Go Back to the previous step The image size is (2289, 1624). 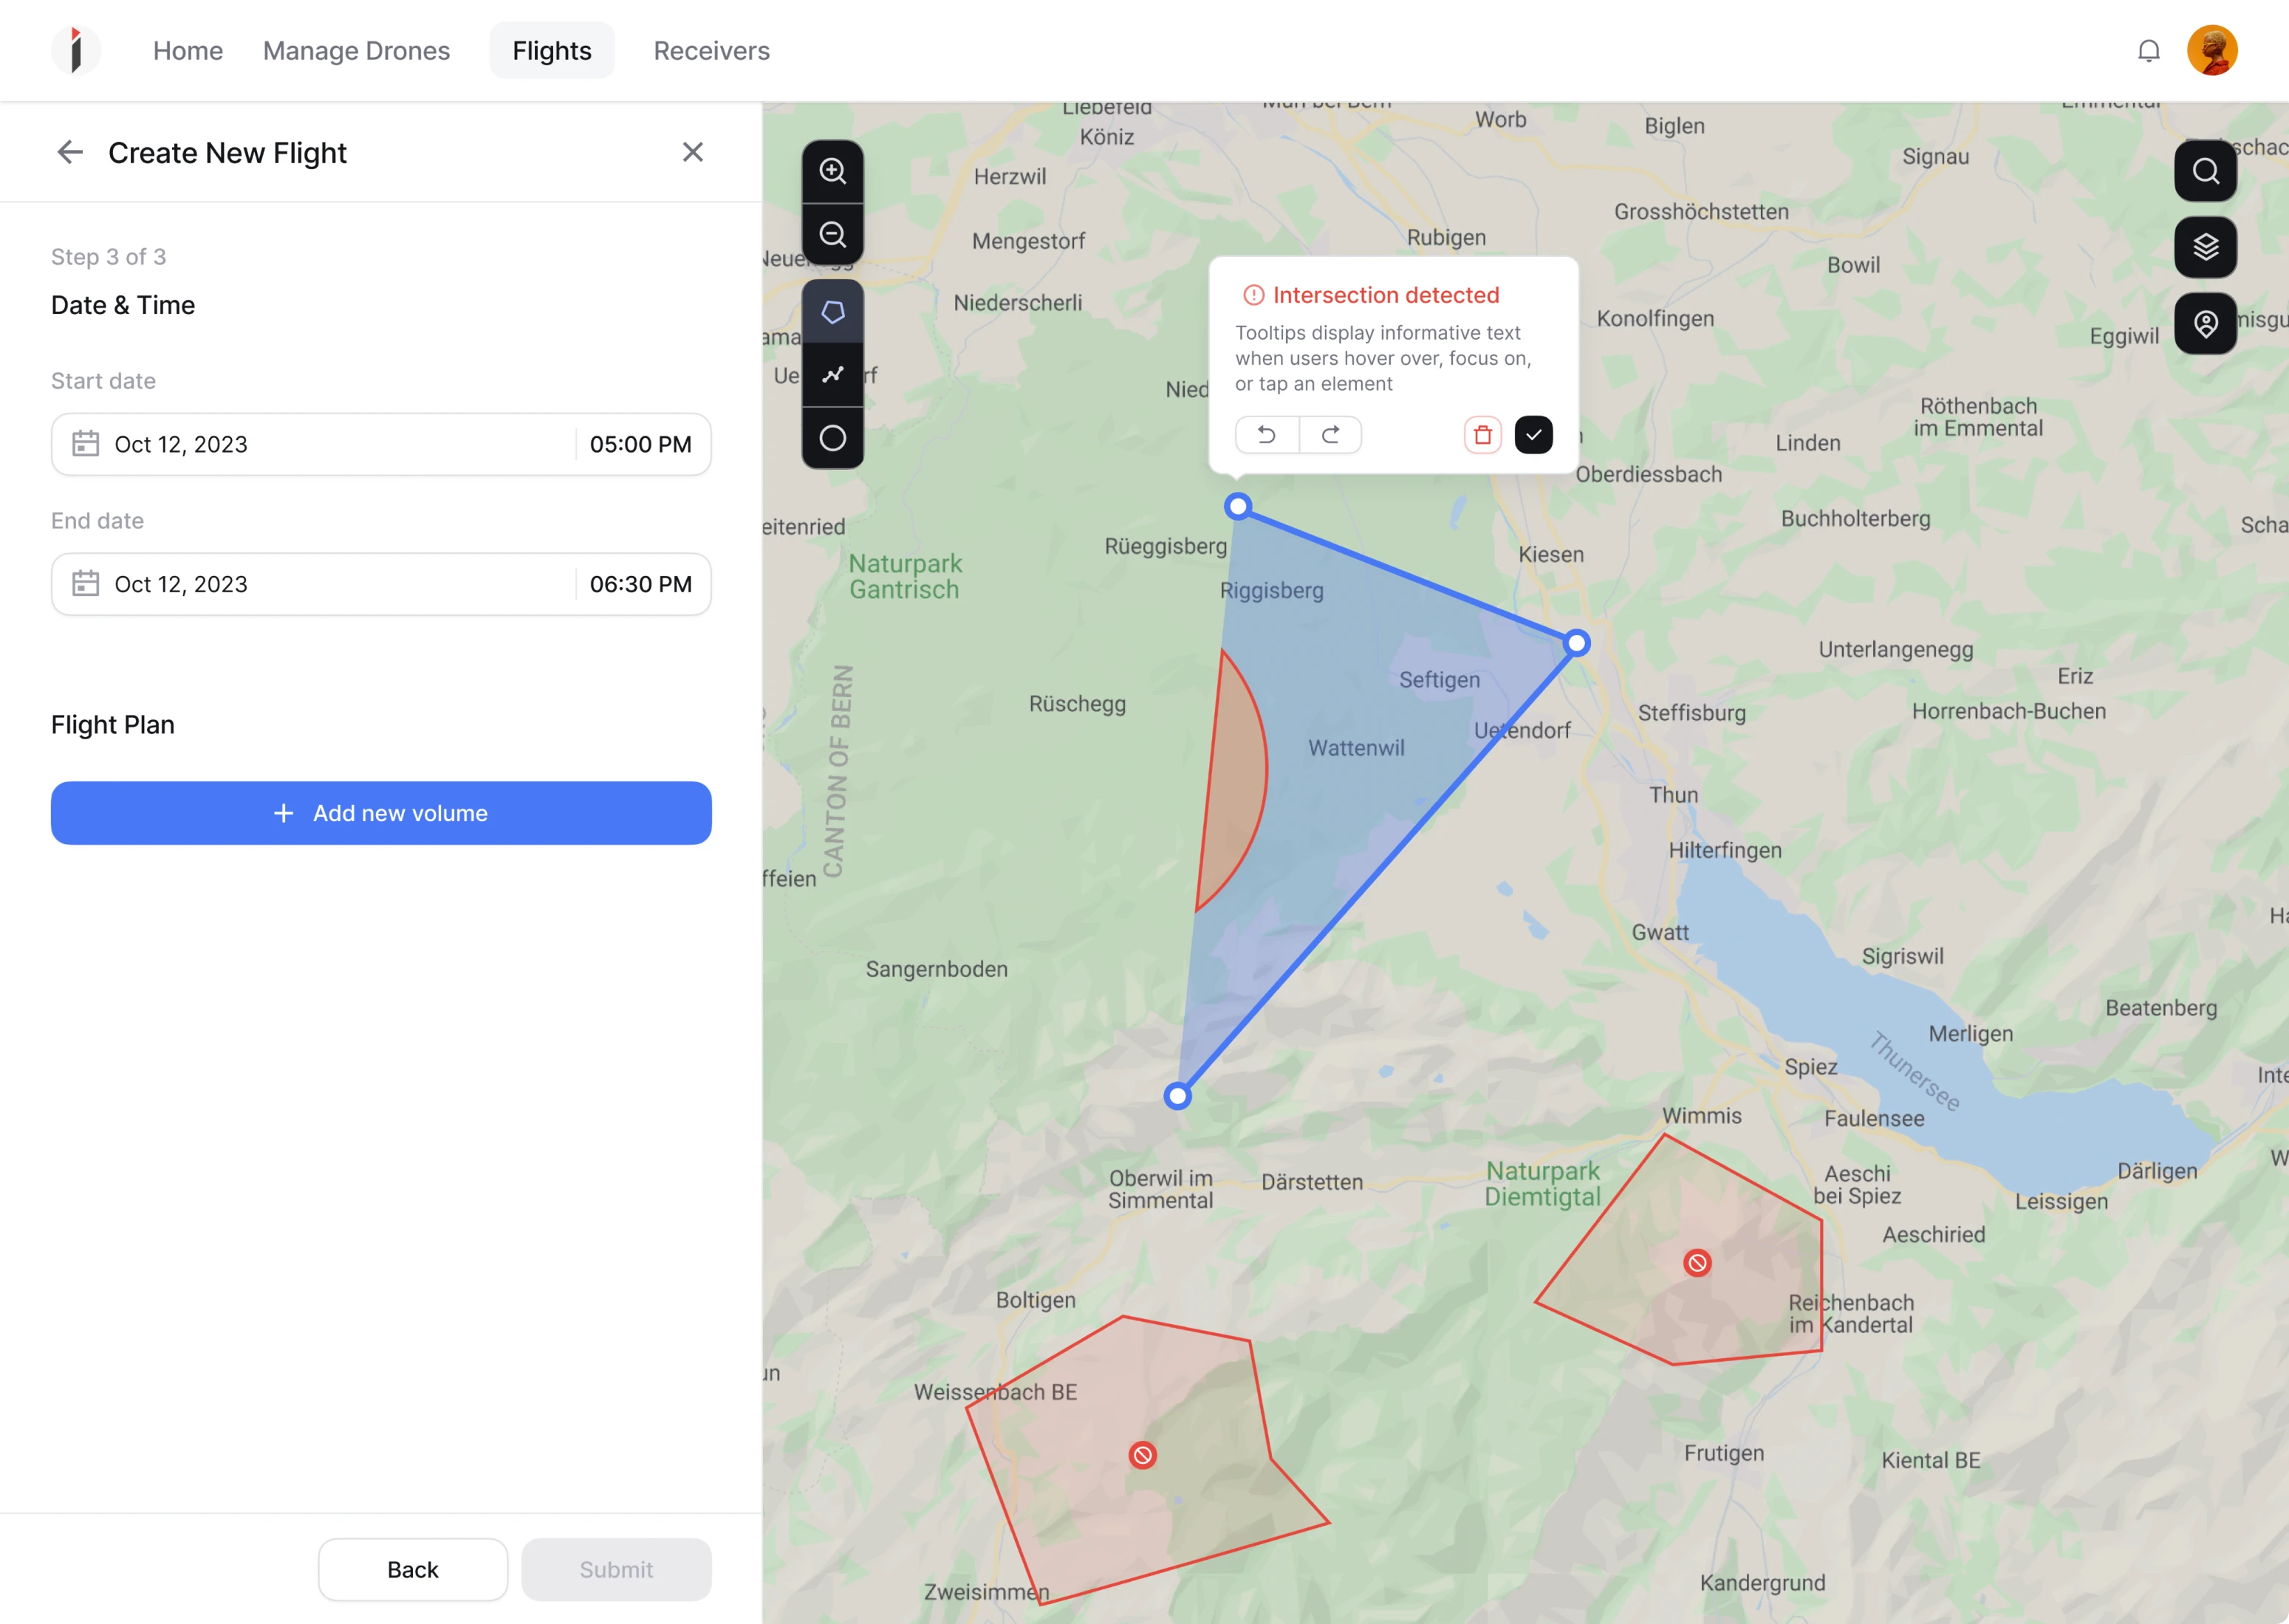(412, 1569)
